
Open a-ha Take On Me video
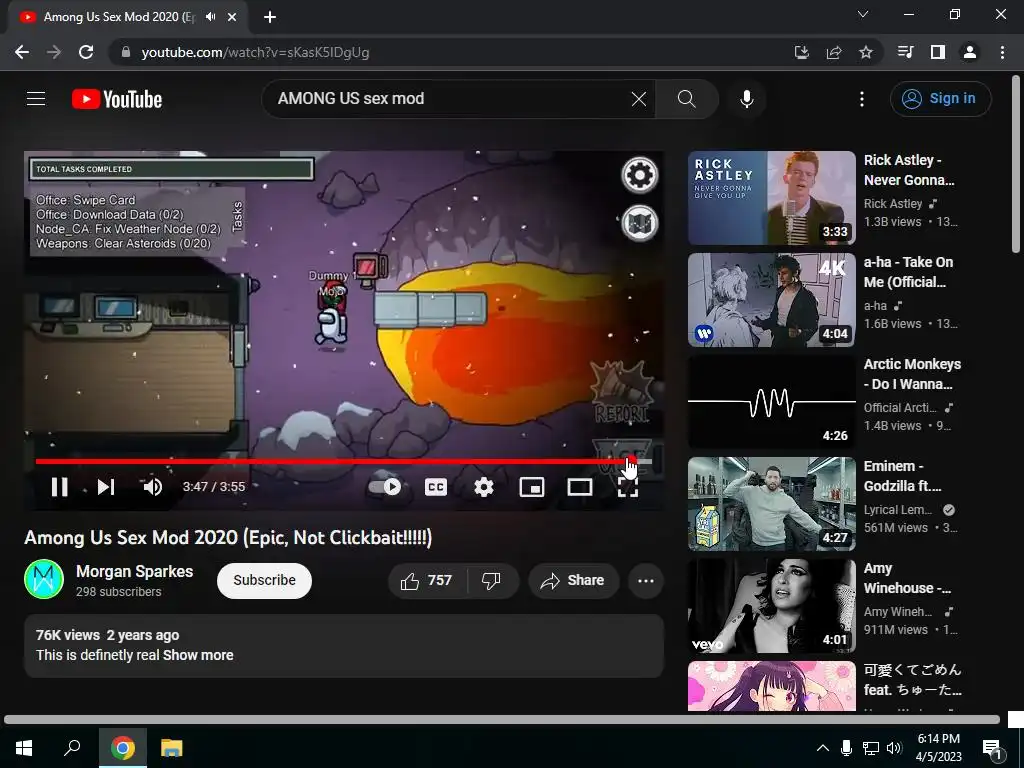pyautogui.click(x=771, y=300)
